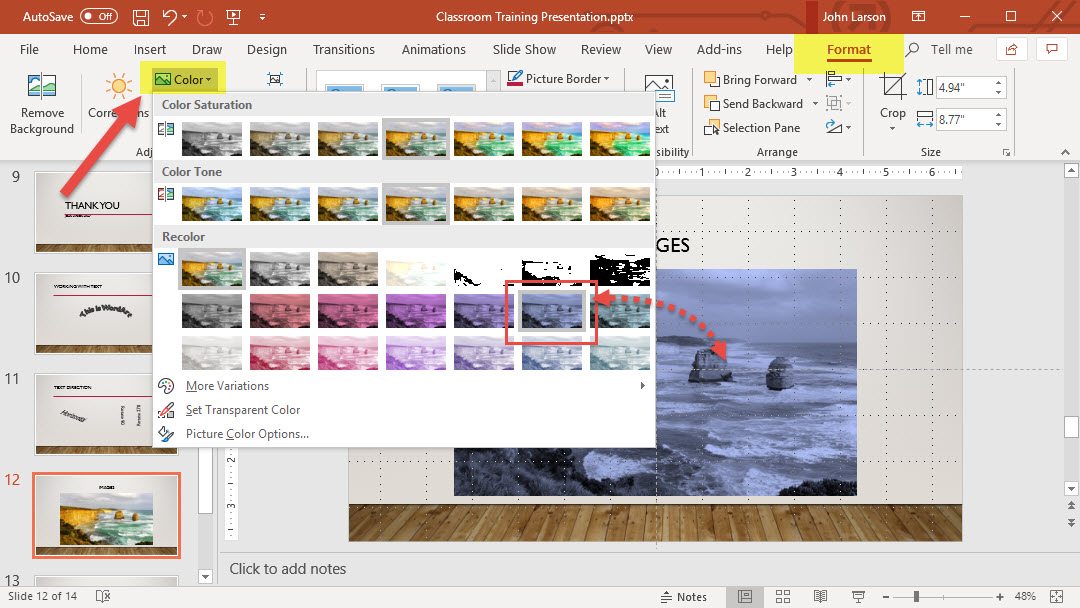The image size is (1080, 608).
Task: Open Picture Color Options
Action: click(247, 434)
